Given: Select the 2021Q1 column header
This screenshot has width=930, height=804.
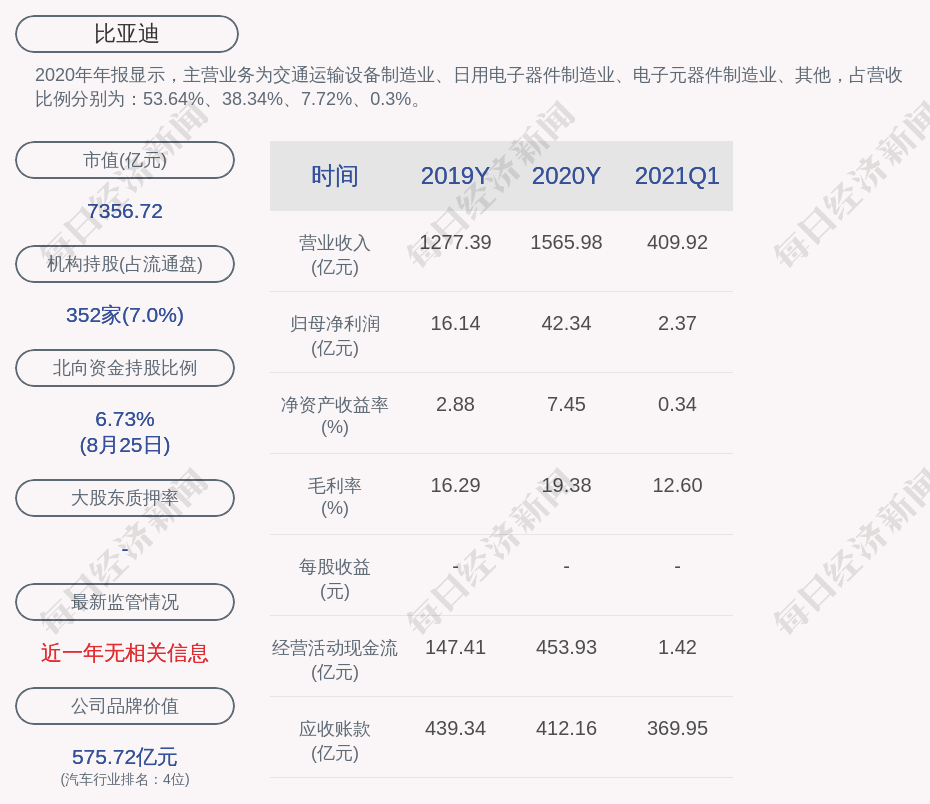Looking at the screenshot, I should 677,176.
